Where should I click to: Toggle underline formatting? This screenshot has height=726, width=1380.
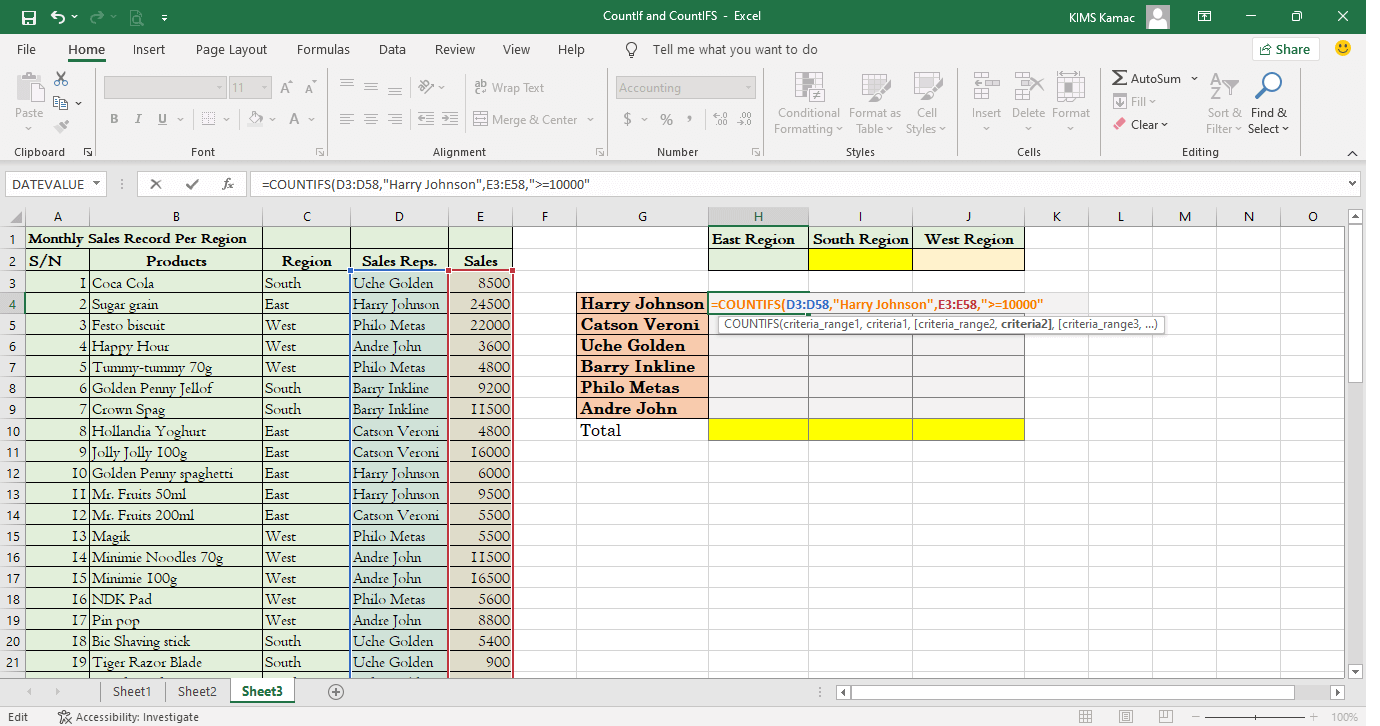point(160,119)
